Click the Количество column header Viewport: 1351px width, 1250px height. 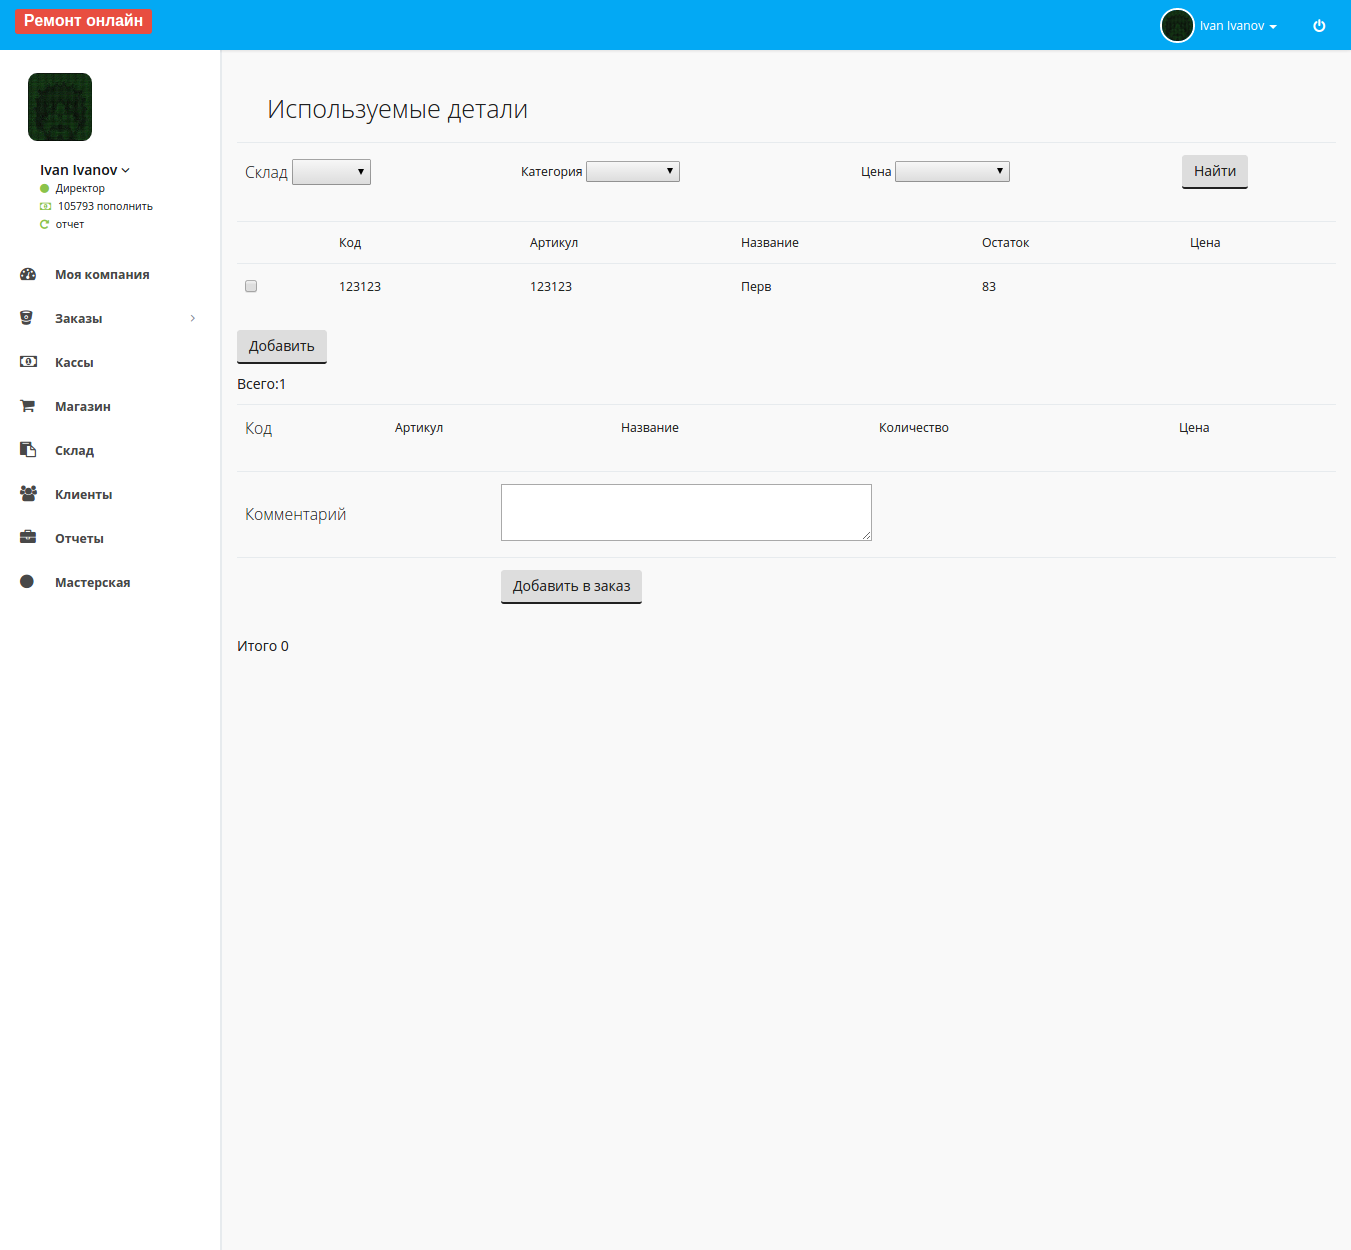tap(914, 428)
